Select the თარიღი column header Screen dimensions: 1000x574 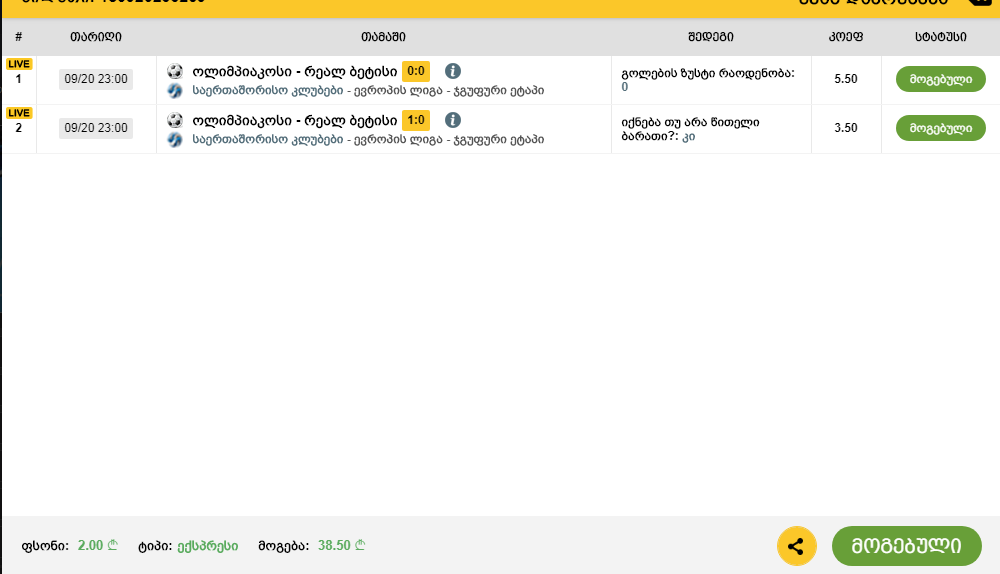pyautogui.click(x=96, y=37)
